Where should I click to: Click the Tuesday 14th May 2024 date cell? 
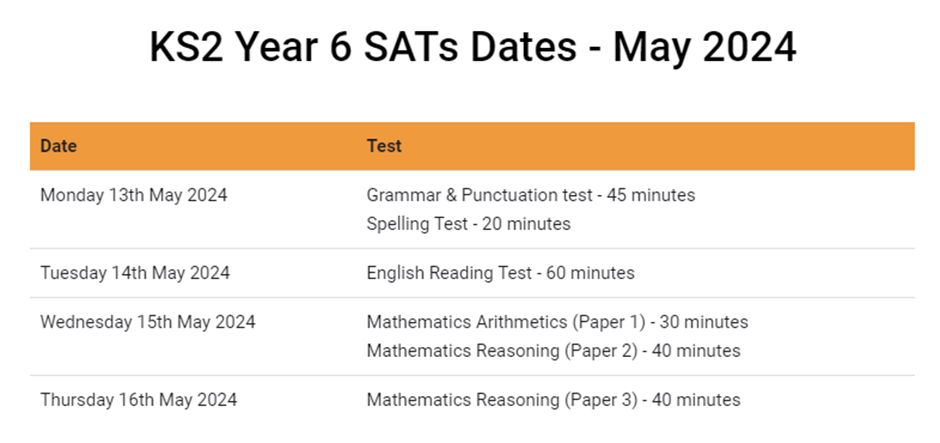135,273
